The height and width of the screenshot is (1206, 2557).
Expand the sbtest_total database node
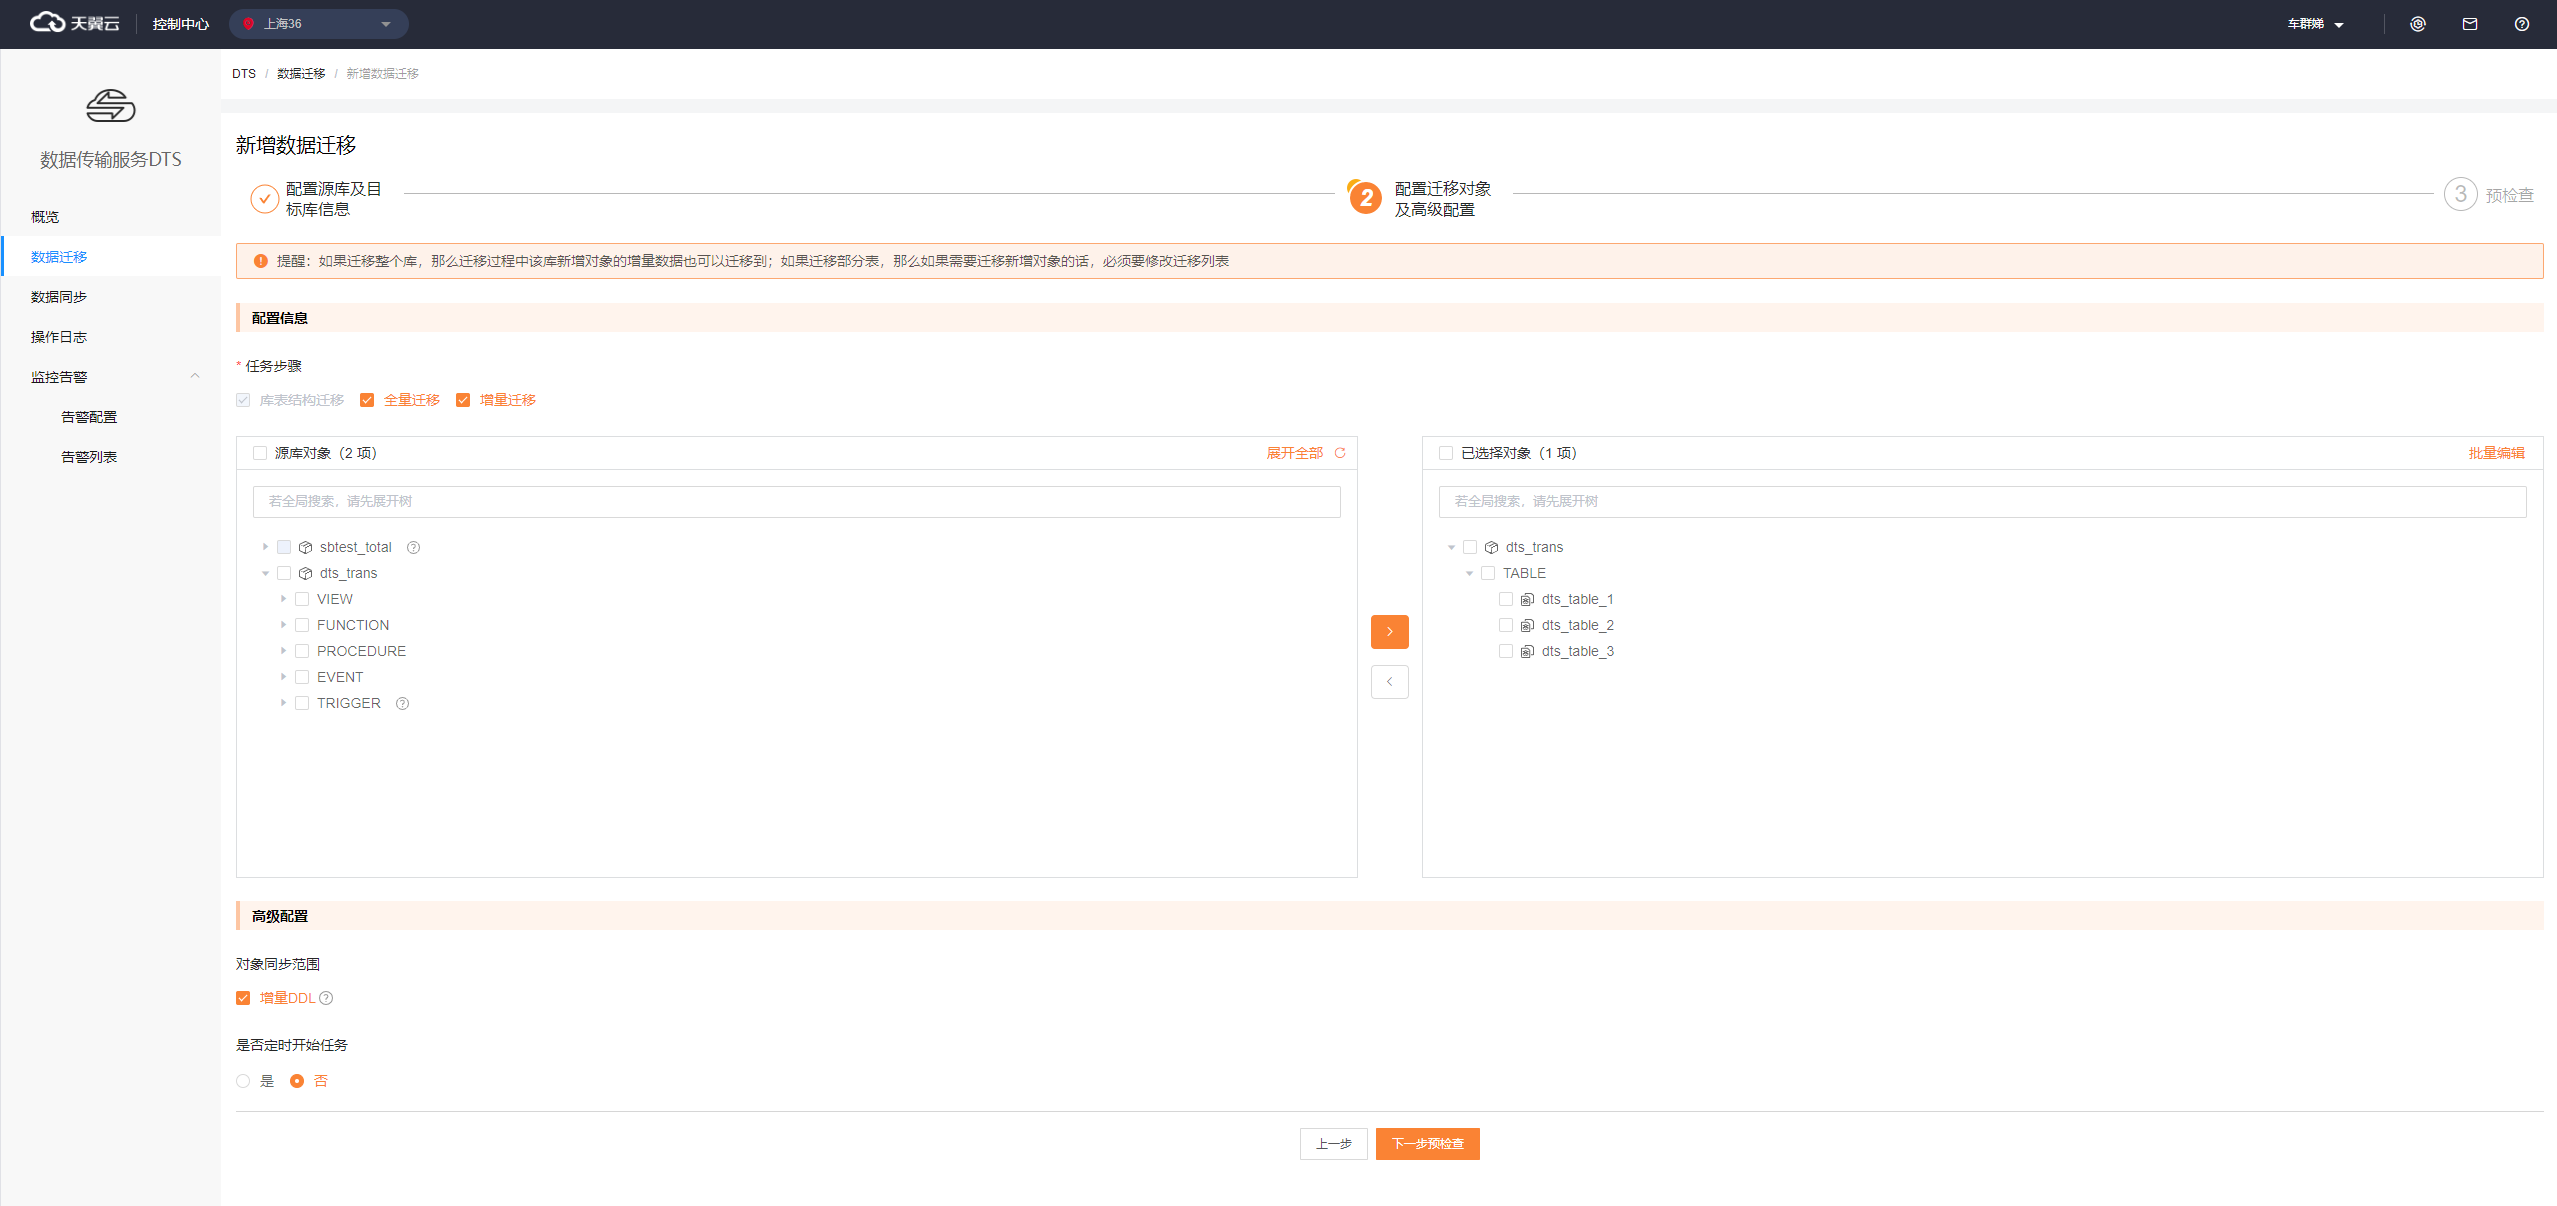tap(265, 547)
